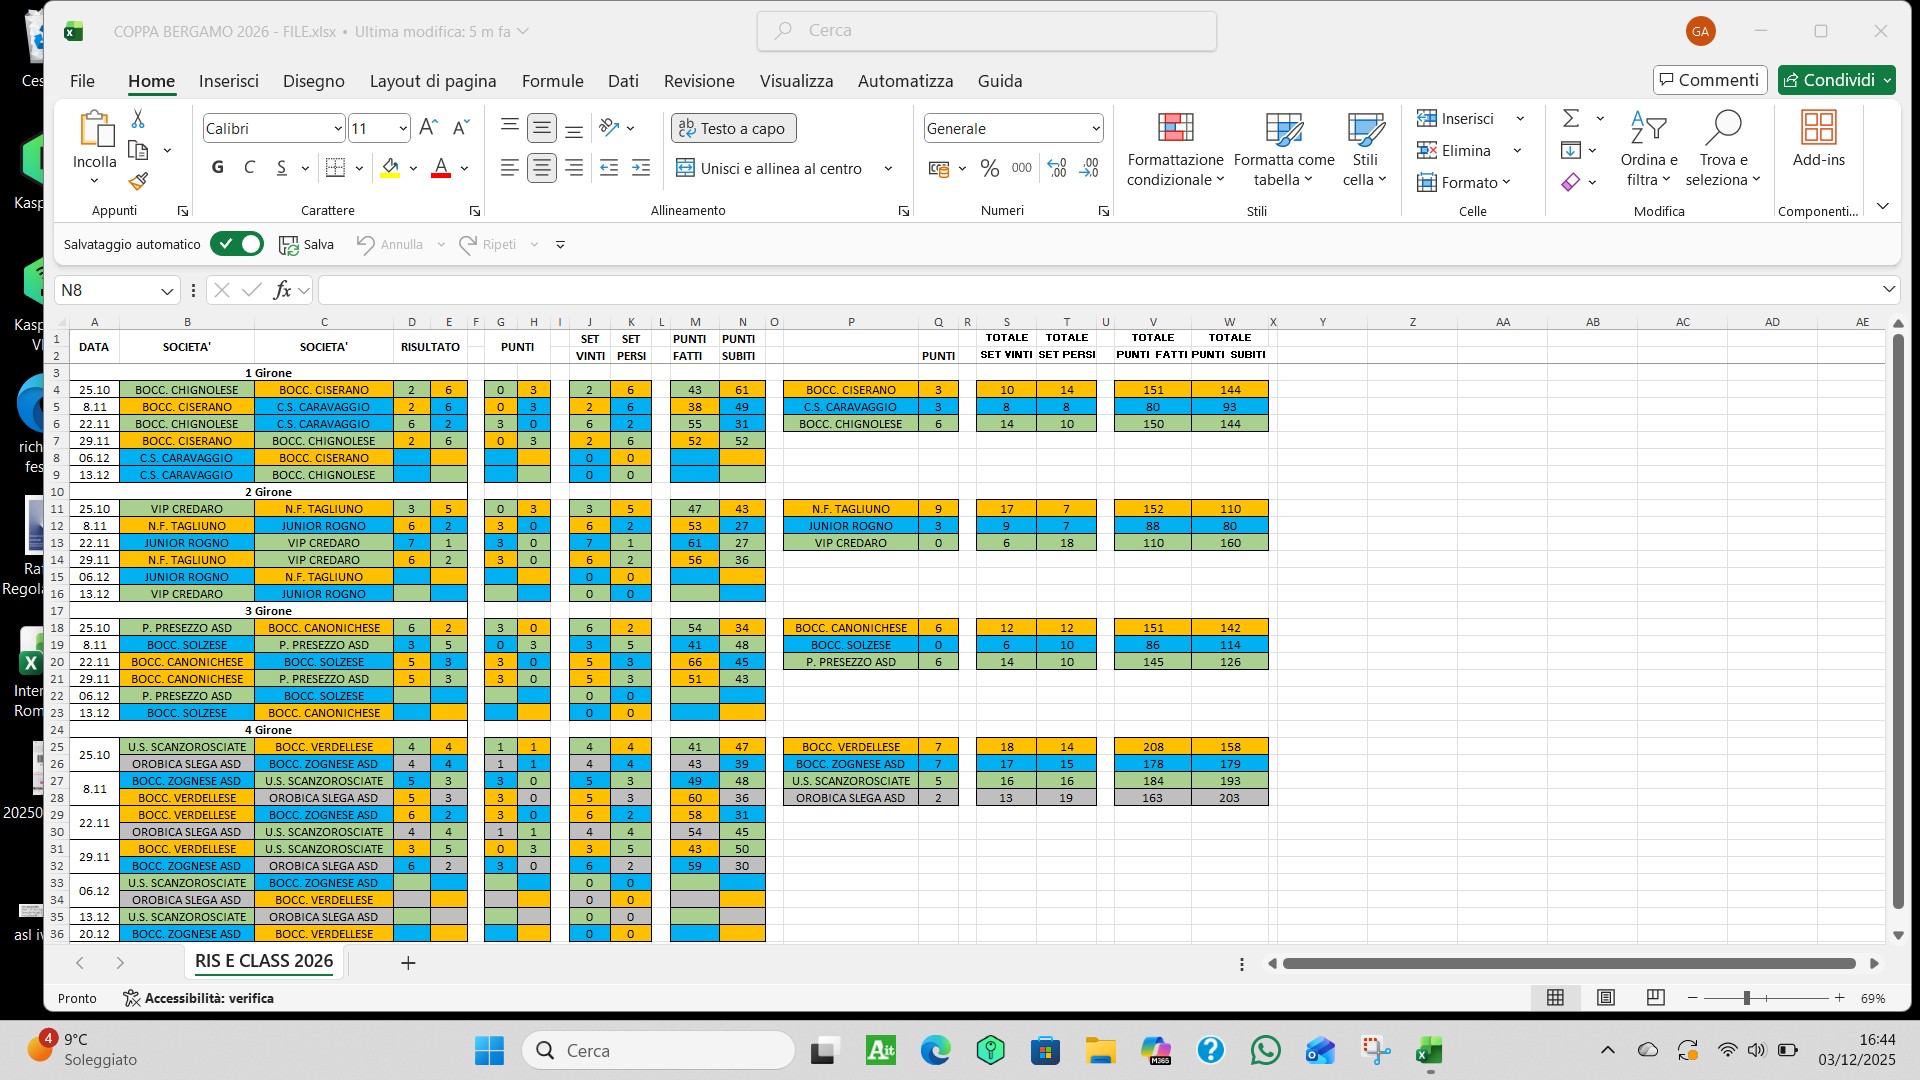The height and width of the screenshot is (1080, 1920).
Task: Toggle Testo a capo wrap text
Action: pos(733,128)
